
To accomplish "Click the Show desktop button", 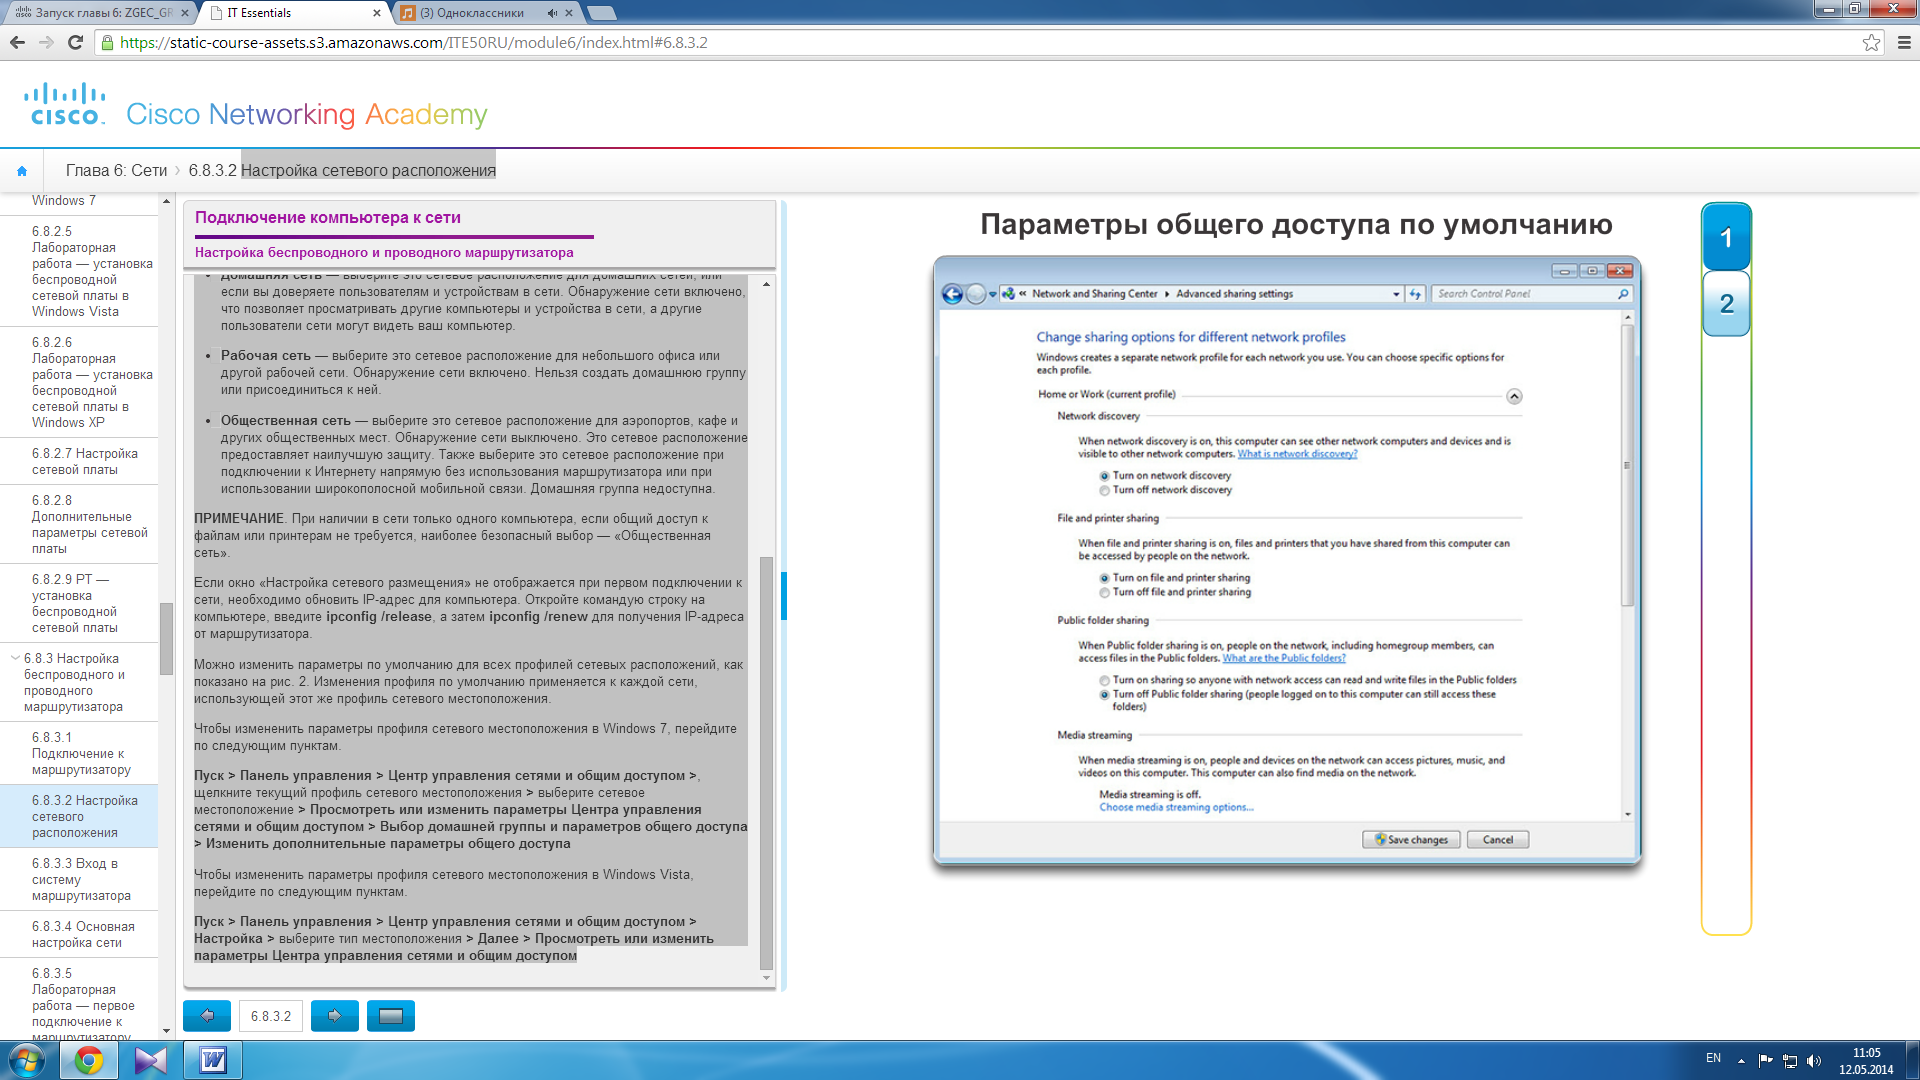I will (1912, 1060).
